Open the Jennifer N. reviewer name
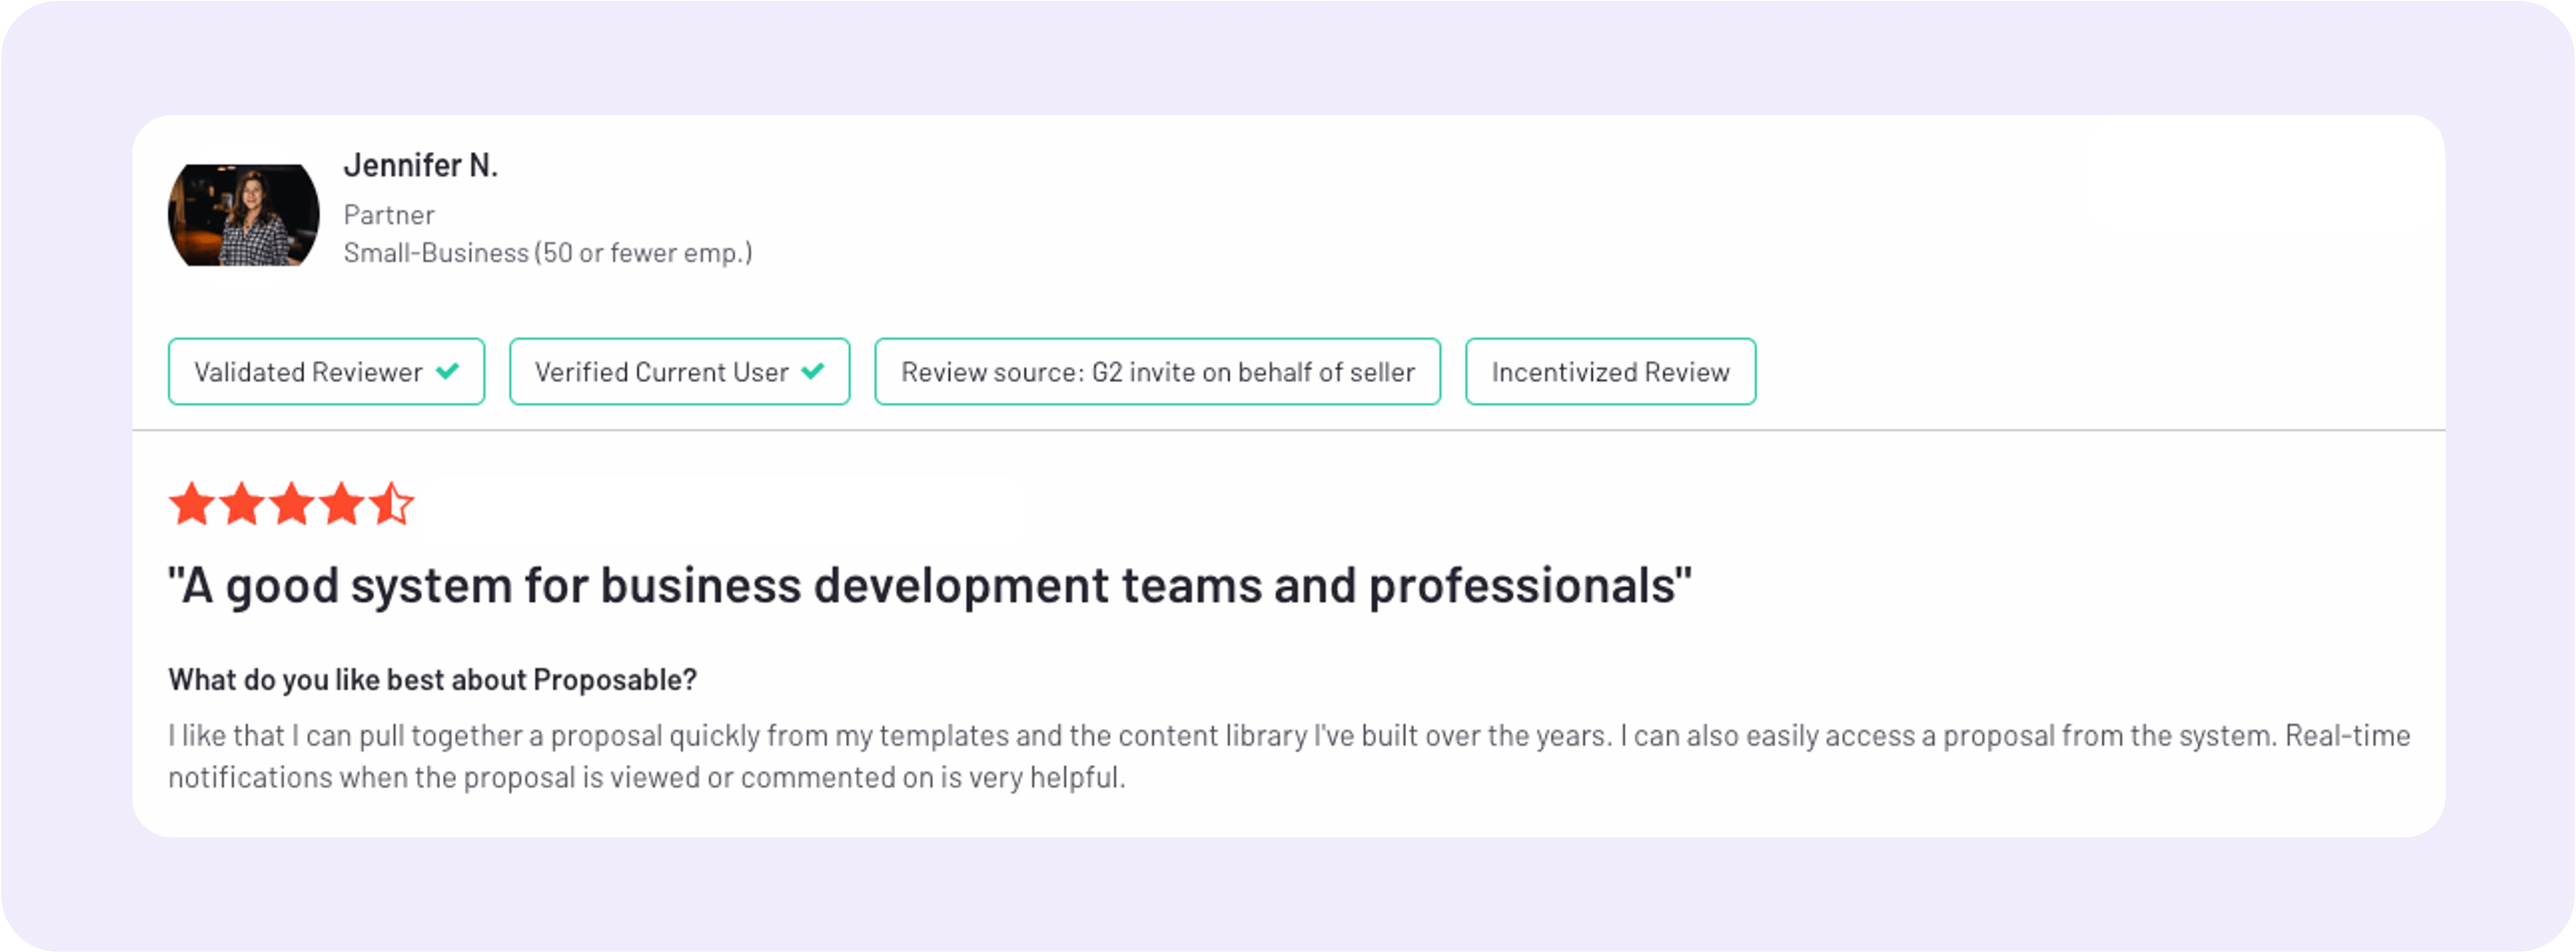This screenshot has height=952, width=2576. (x=420, y=165)
